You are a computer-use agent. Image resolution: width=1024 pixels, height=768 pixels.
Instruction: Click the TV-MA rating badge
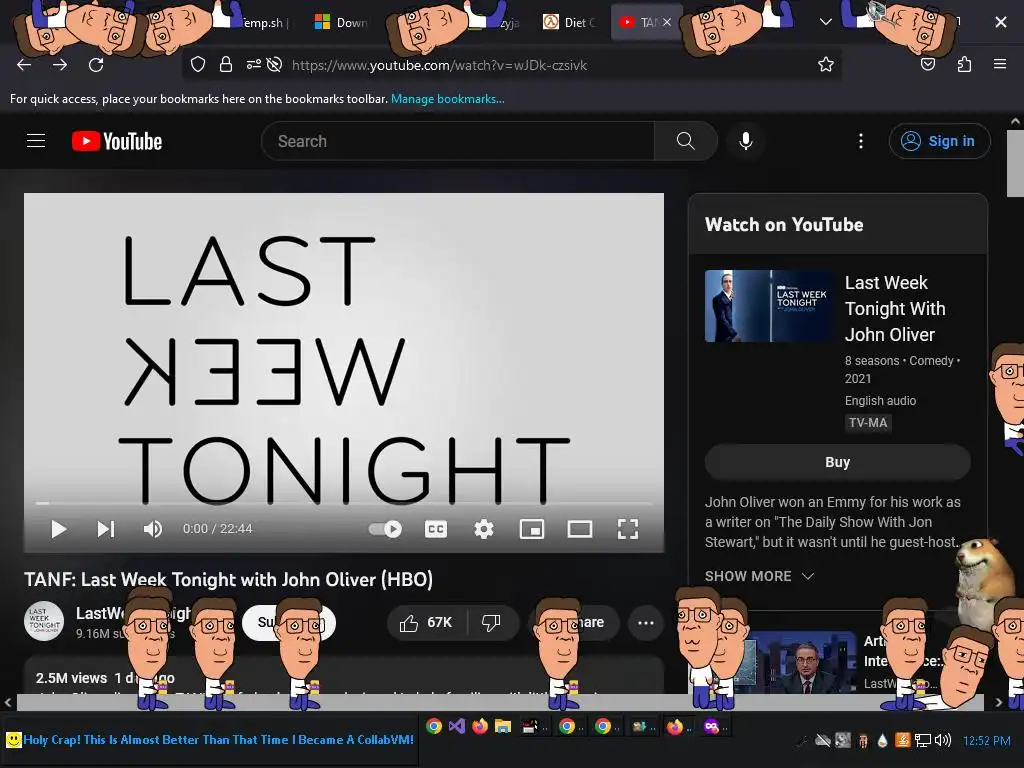(x=868, y=423)
